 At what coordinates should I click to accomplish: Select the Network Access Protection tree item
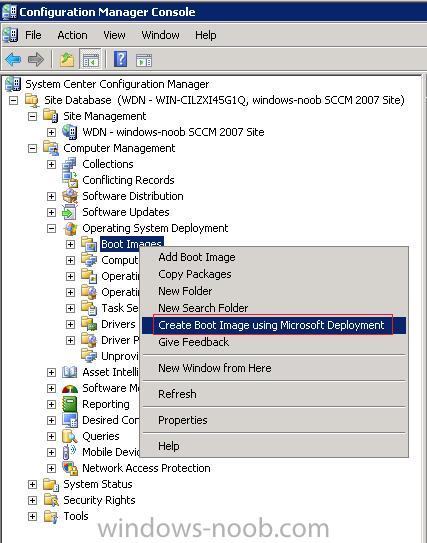point(146,468)
